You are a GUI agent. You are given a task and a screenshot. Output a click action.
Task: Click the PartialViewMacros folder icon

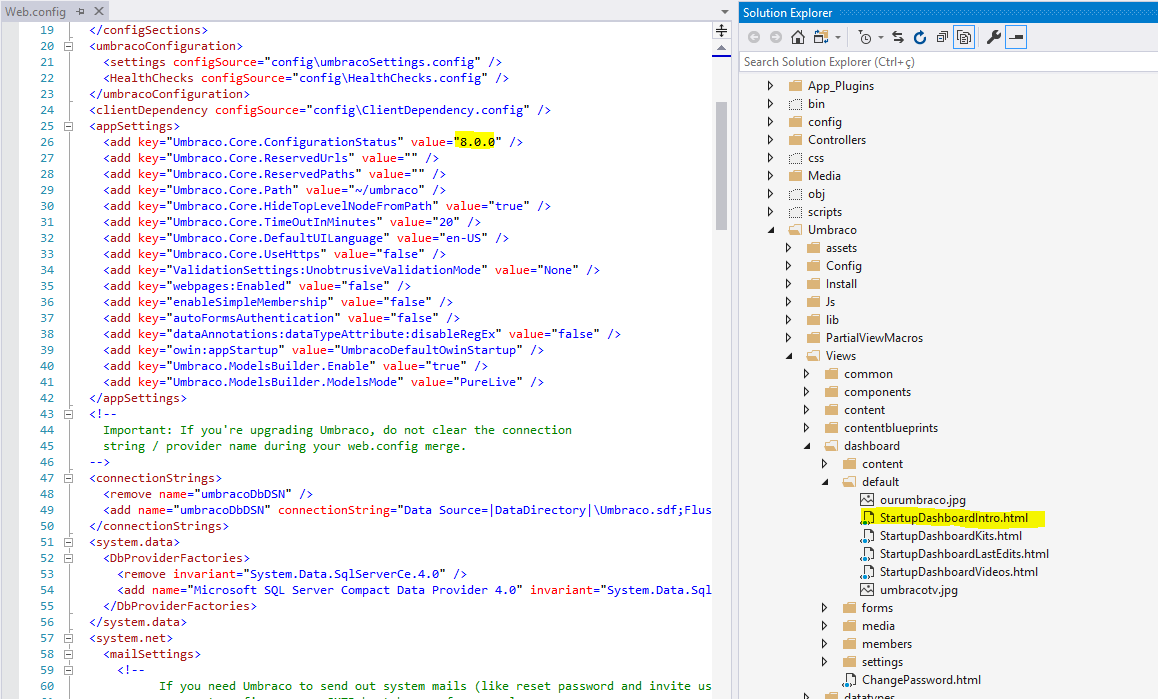[x=814, y=338]
